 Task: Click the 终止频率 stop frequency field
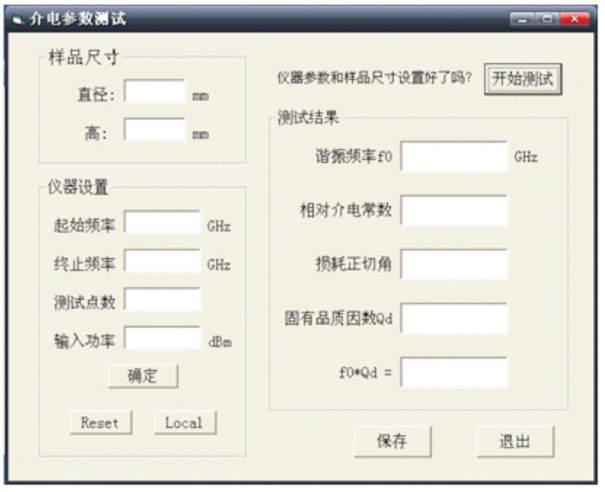click(162, 263)
